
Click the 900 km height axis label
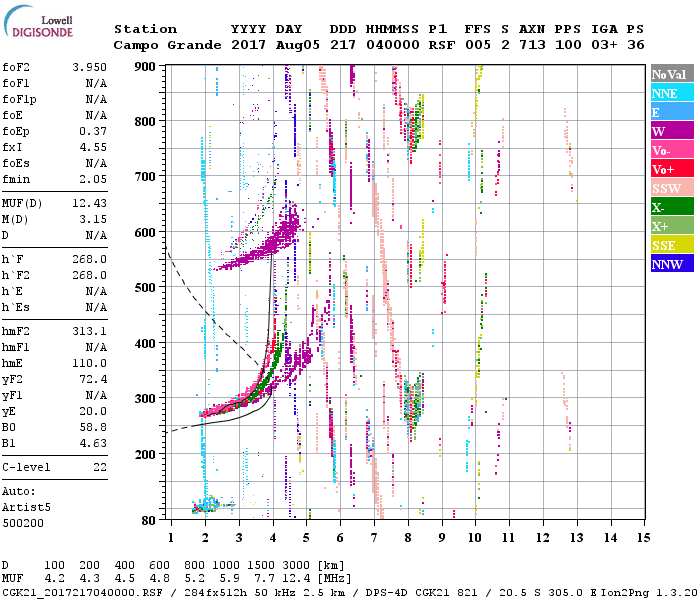(x=145, y=67)
